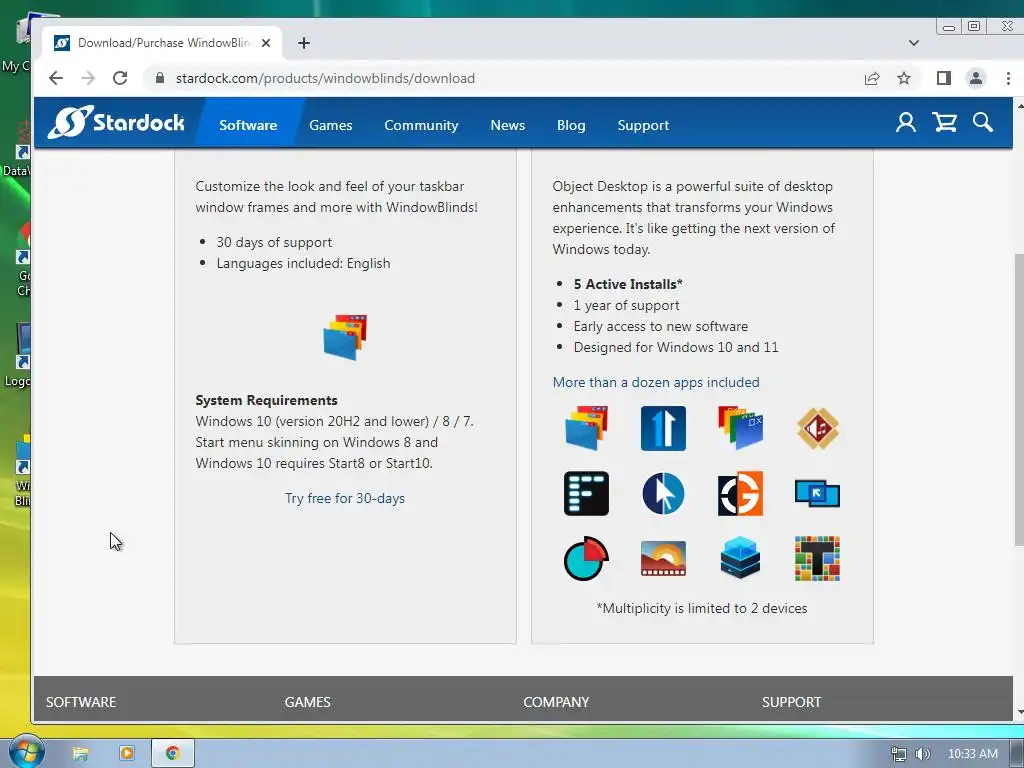Click the black app icon with the F
The width and height of the screenshot is (1024, 768).
586,494
